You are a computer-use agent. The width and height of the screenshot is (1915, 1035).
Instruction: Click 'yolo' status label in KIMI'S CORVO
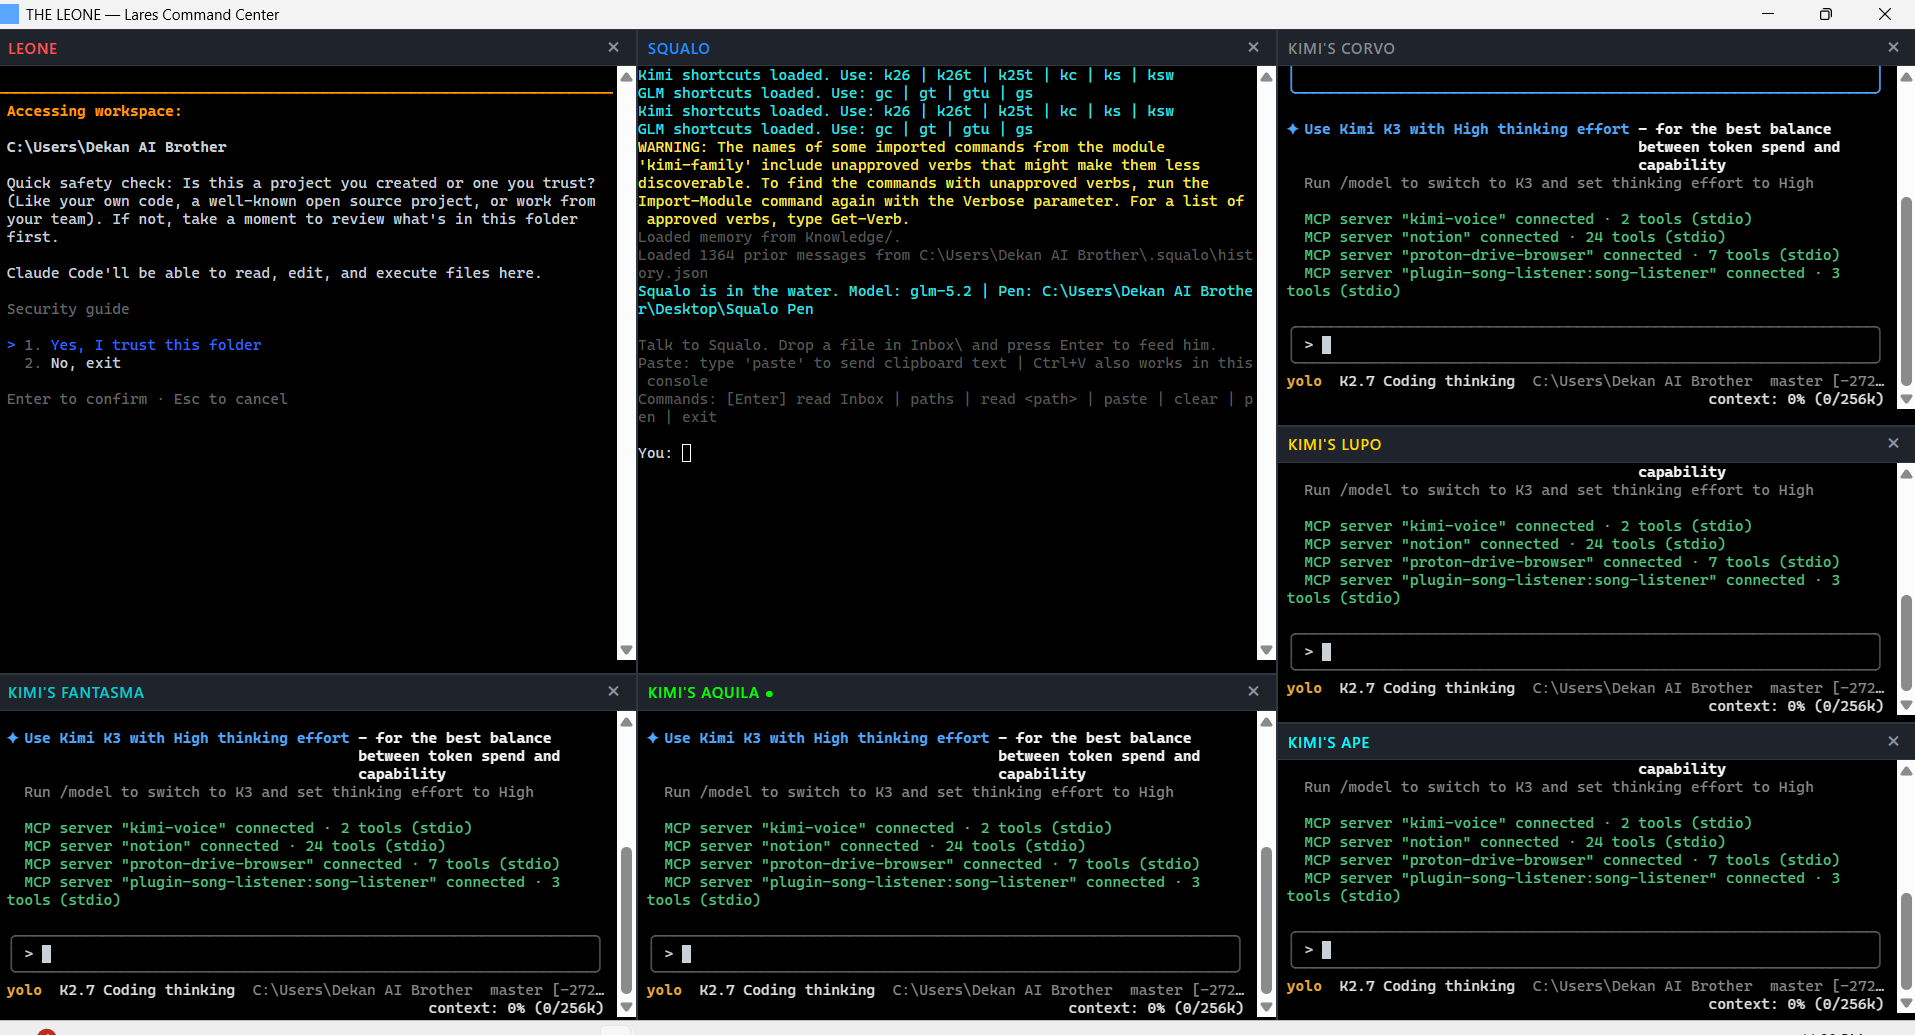tap(1304, 381)
